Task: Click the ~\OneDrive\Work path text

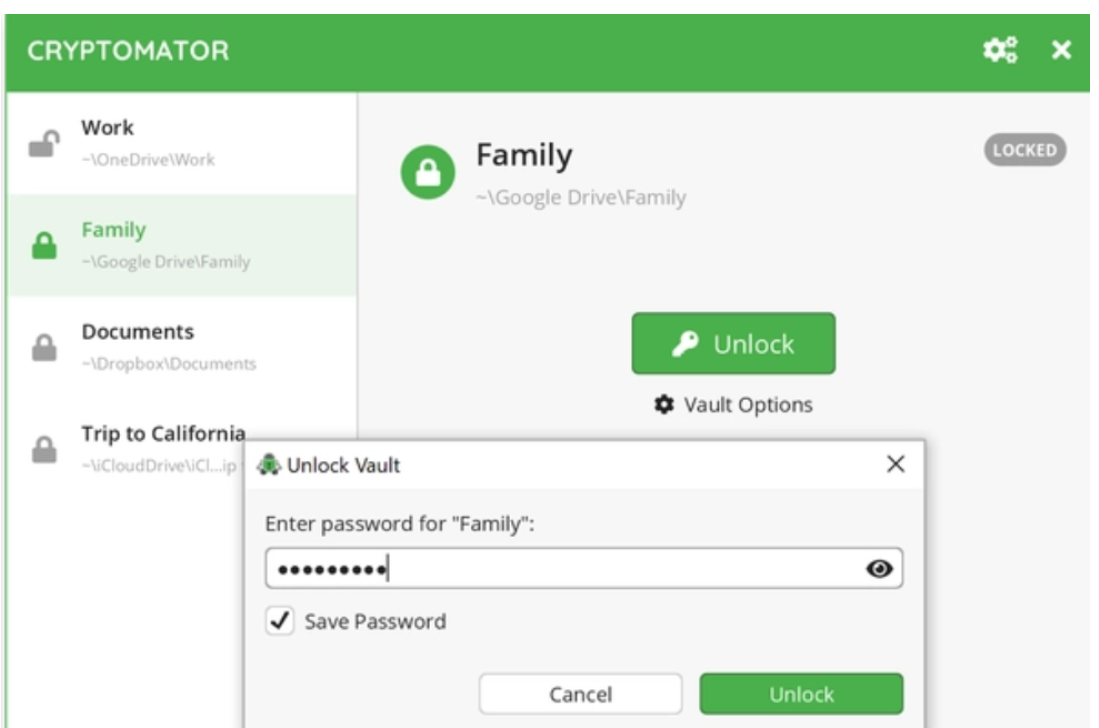Action: point(148,160)
